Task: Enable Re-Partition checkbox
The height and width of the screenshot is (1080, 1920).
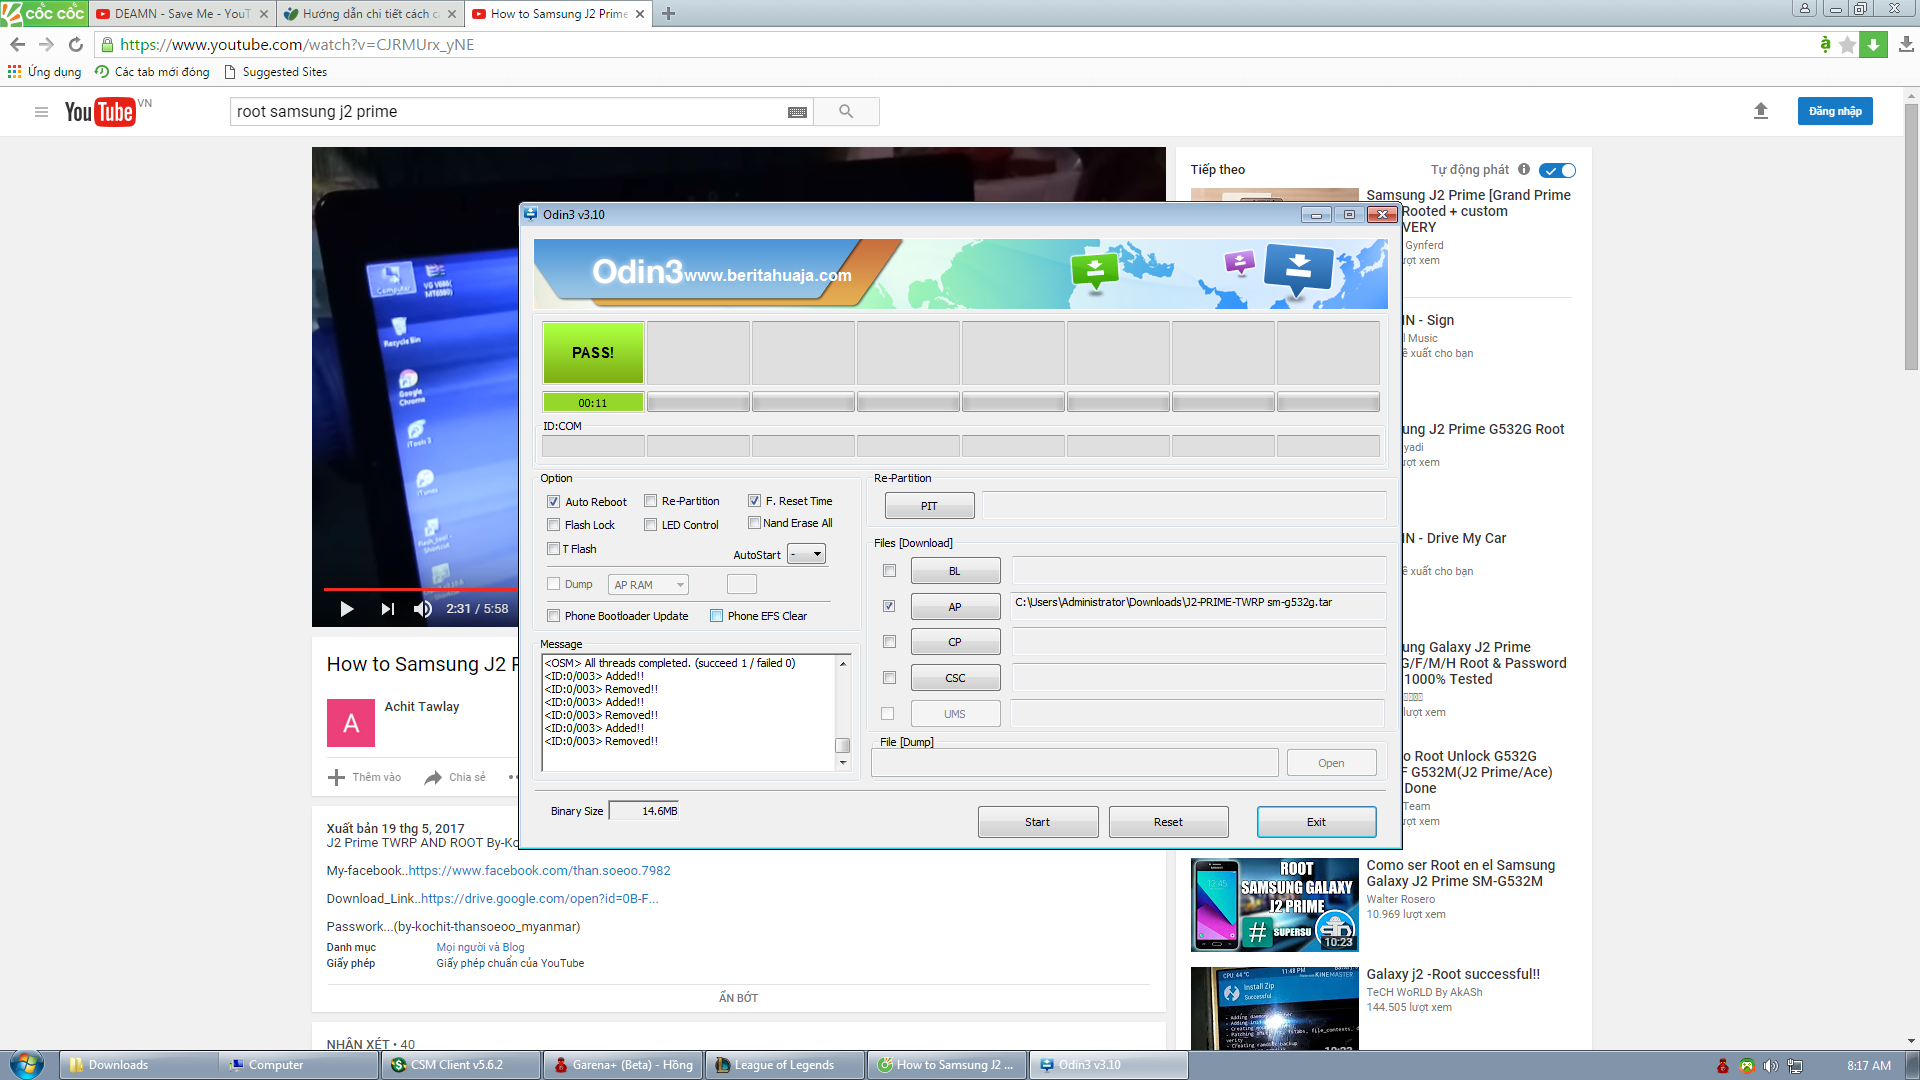Action: coord(650,501)
